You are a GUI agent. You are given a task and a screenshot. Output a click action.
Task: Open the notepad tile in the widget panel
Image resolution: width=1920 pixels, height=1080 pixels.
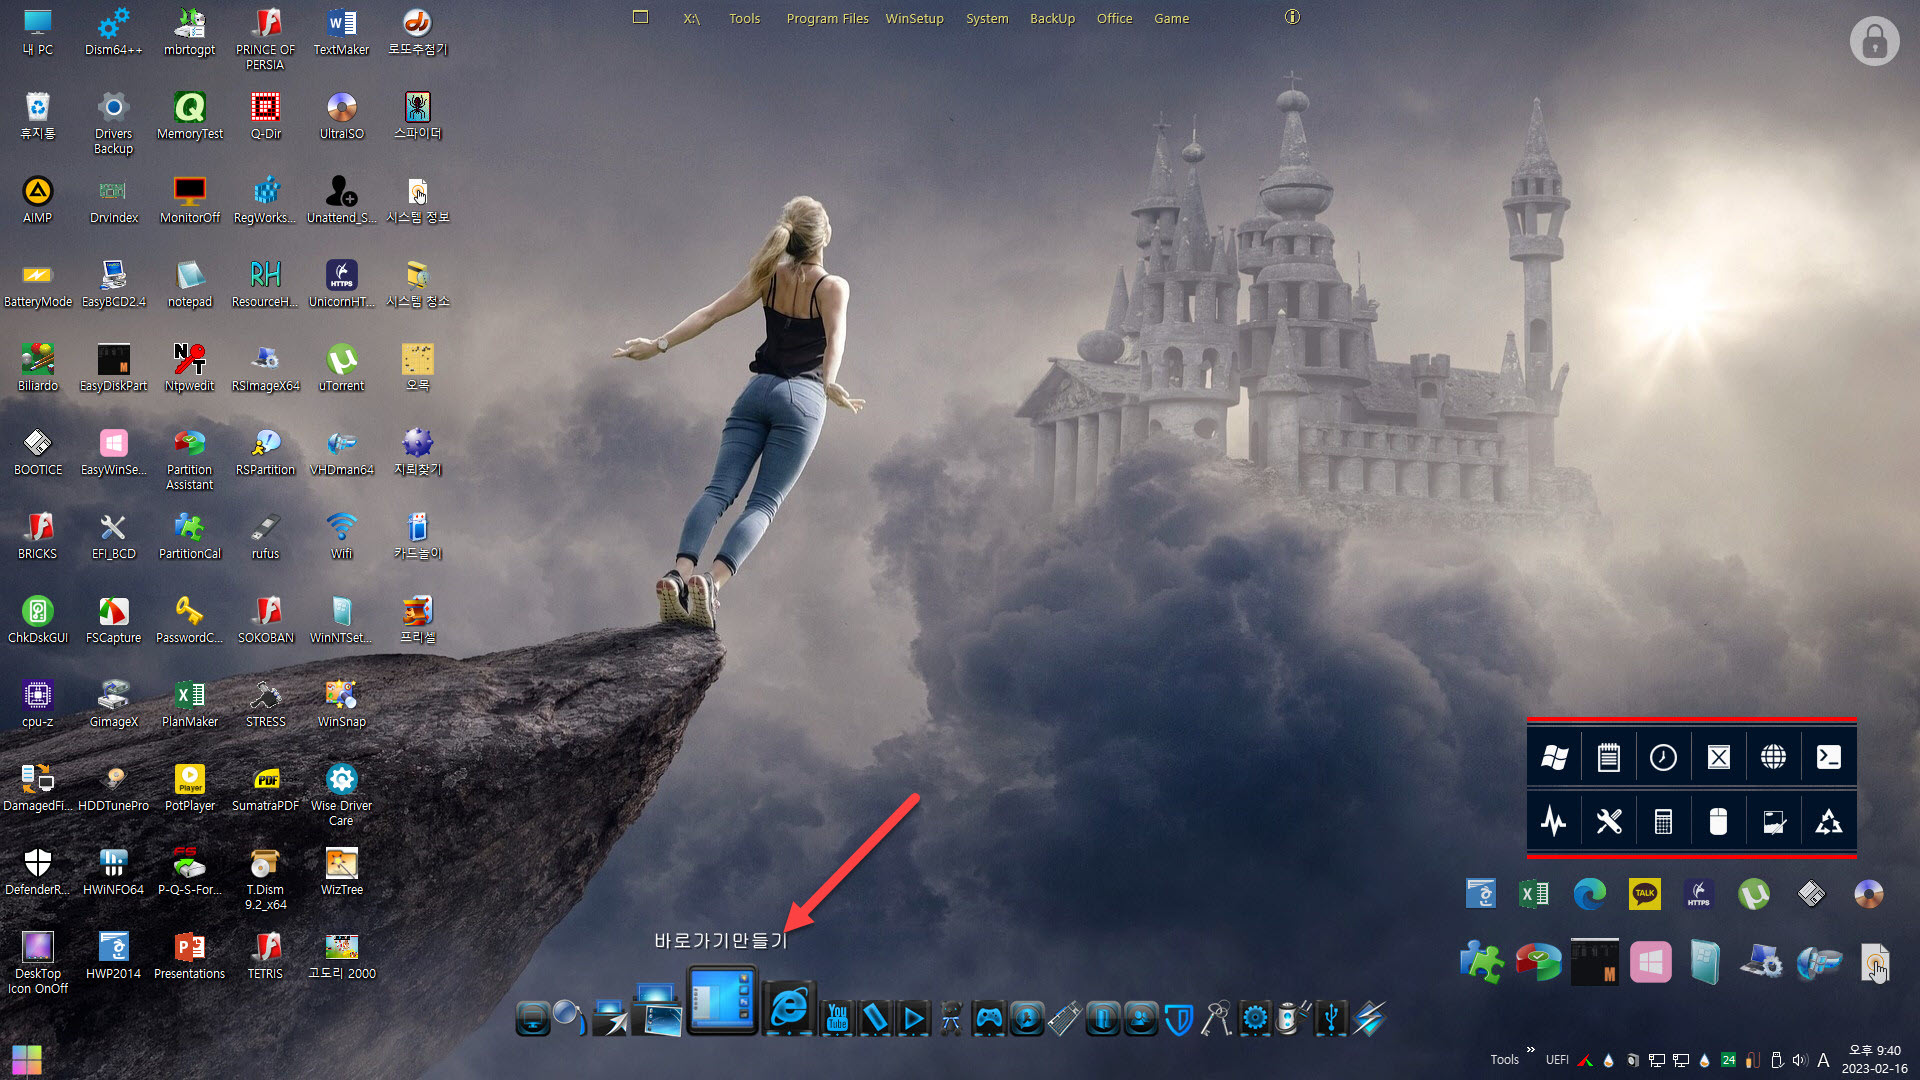(x=1608, y=758)
